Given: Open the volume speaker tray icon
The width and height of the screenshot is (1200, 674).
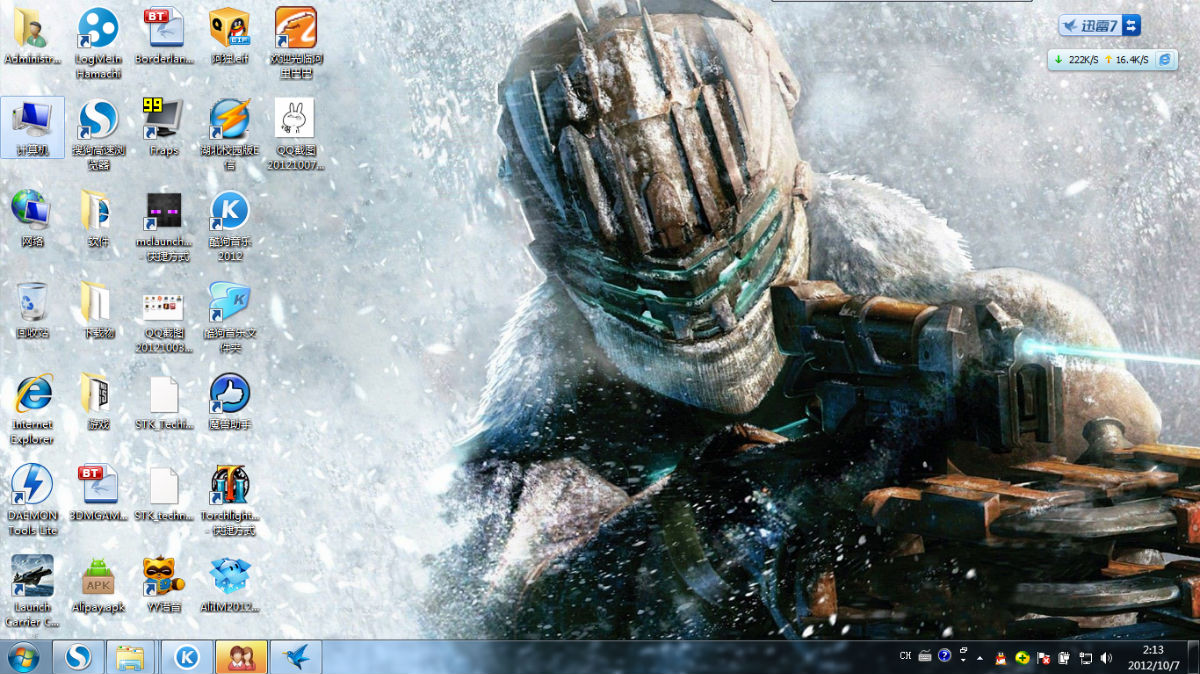Looking at the screenshot, I should coord(1106,658).
